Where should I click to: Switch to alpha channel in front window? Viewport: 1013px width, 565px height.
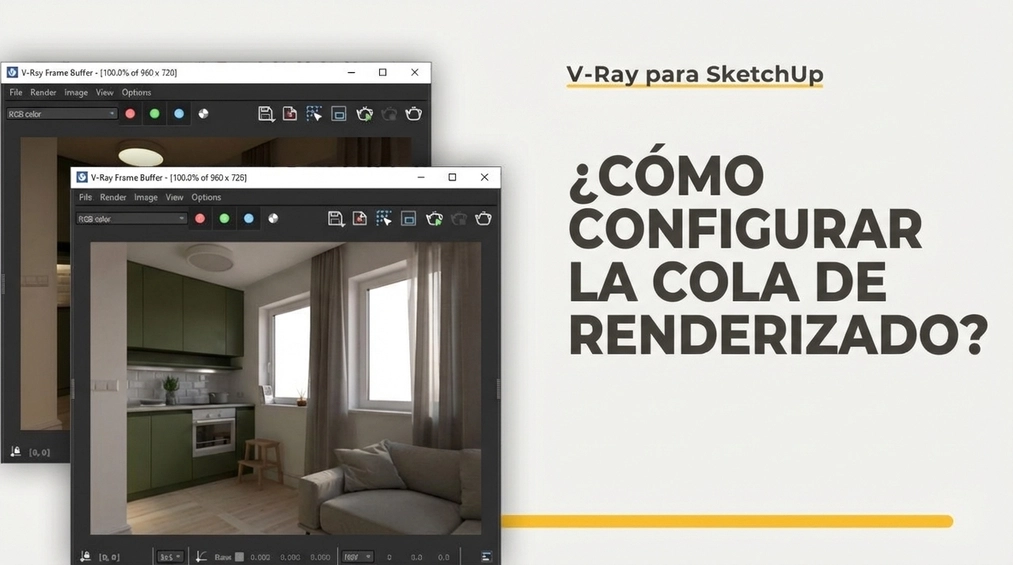(x=273, y=218)
